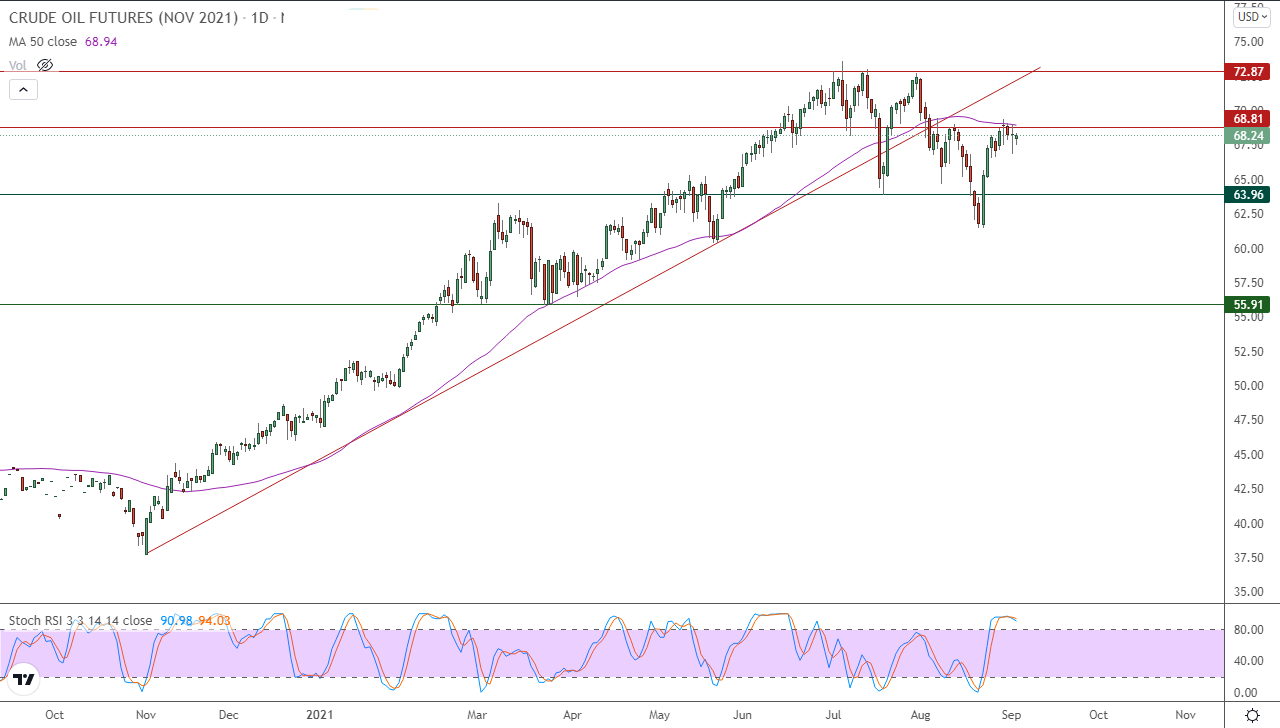1280x728 pixels.
Task: Click the TradingView logo watermark
Action: click(x=25, y=680)
